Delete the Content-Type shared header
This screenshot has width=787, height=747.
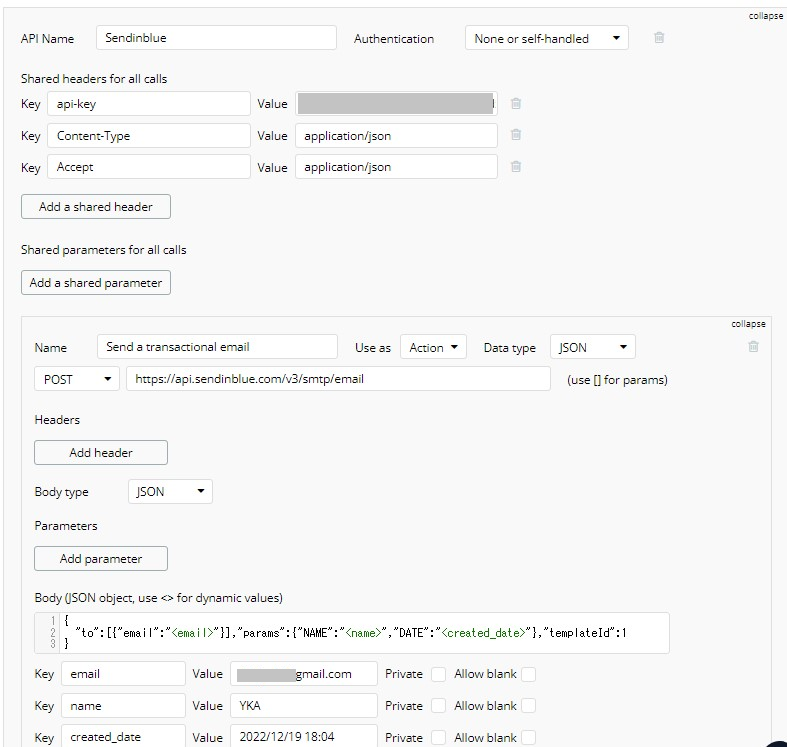click(x=515, y=135)
